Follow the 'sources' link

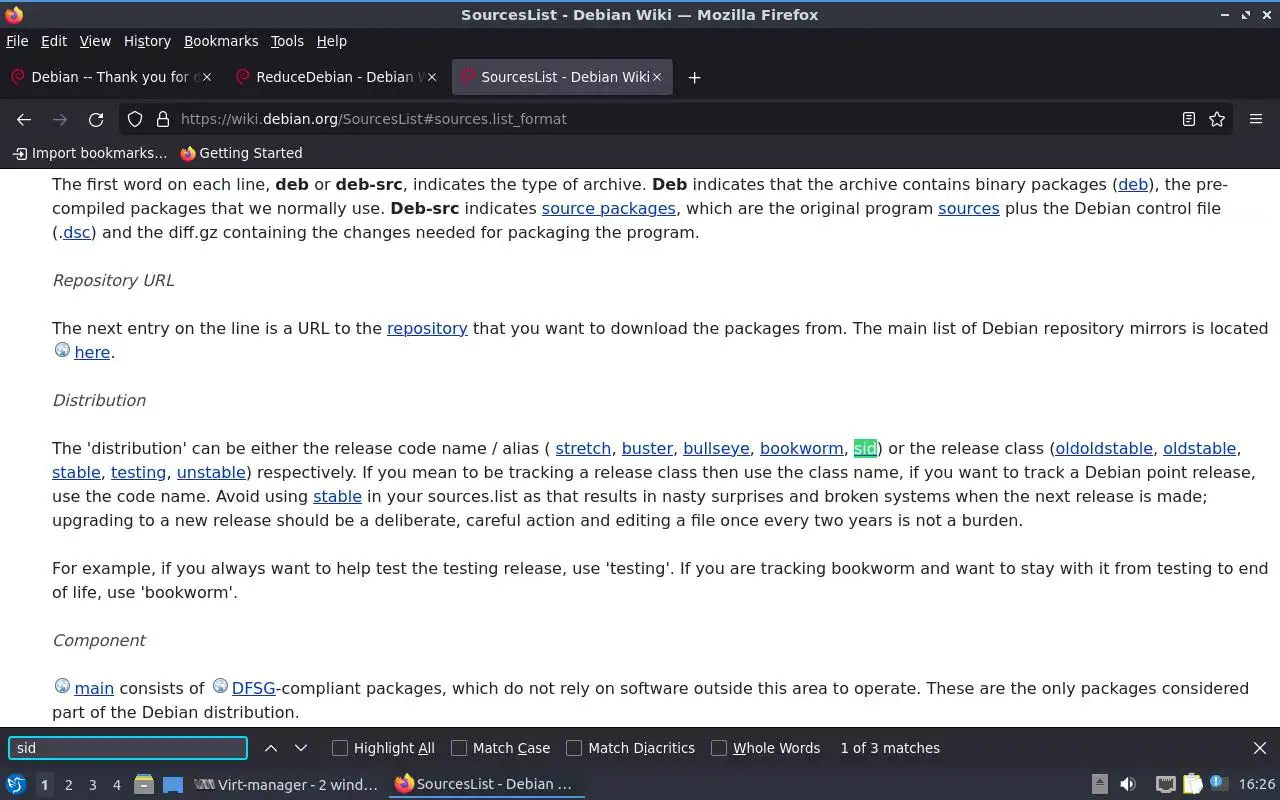pyautogui.click(x=968, y=208)
